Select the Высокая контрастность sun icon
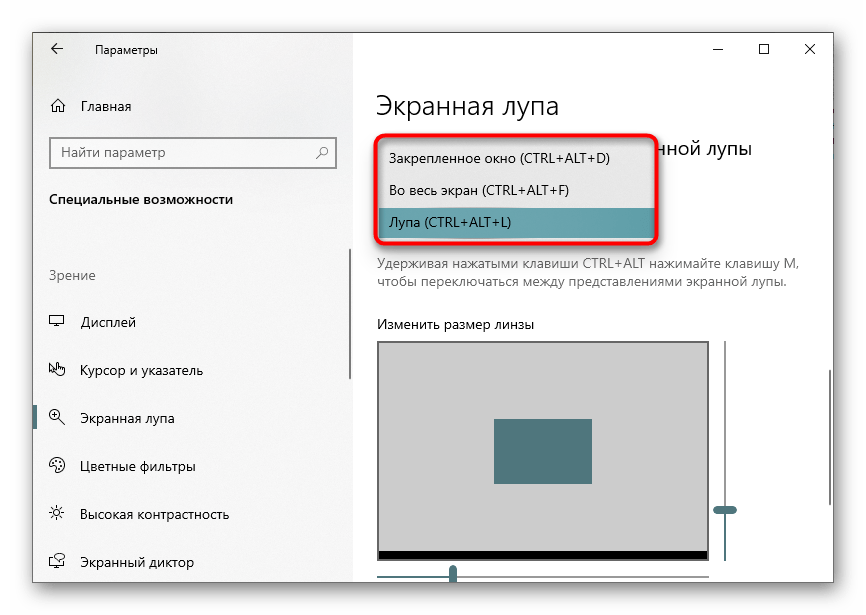Image resolution: width=866 pixels, height=615 pixels. [x=57, y=513]
